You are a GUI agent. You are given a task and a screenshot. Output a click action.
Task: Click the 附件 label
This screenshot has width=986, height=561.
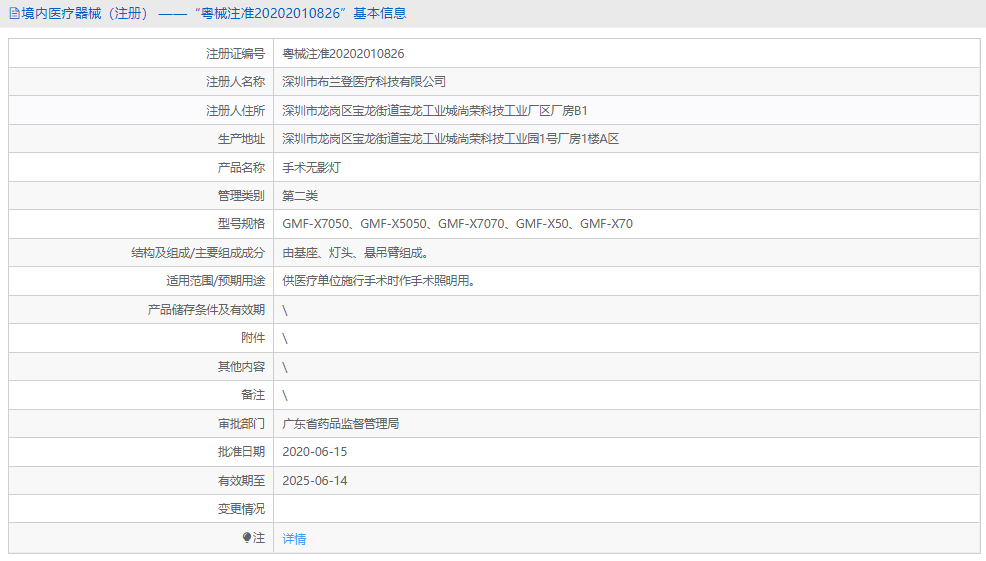pyautogui.click(x=253, y=338)
